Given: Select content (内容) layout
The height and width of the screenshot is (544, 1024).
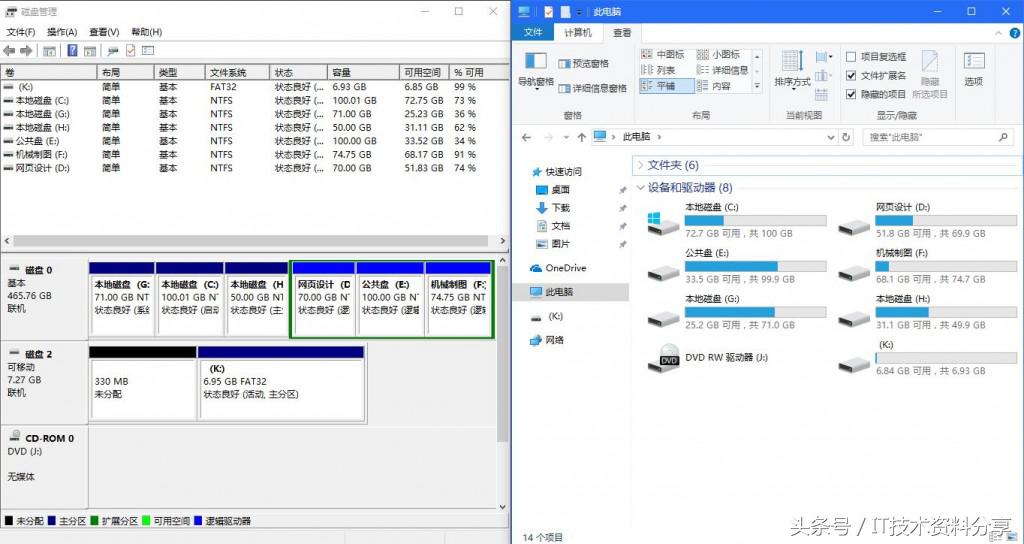Looking at the screenshot, I should pos(714,86).
